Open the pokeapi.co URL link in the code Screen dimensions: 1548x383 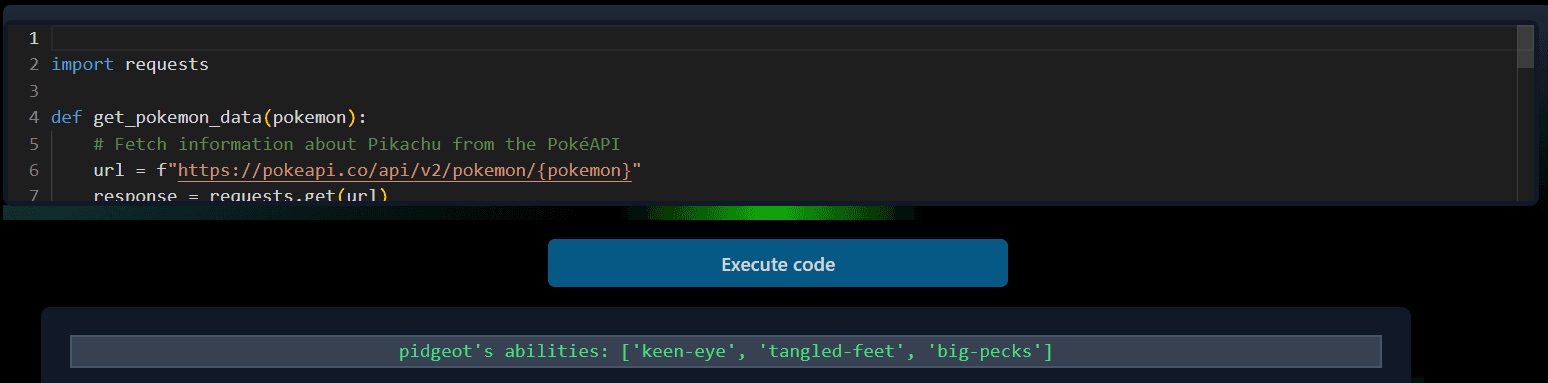point(404,170)
